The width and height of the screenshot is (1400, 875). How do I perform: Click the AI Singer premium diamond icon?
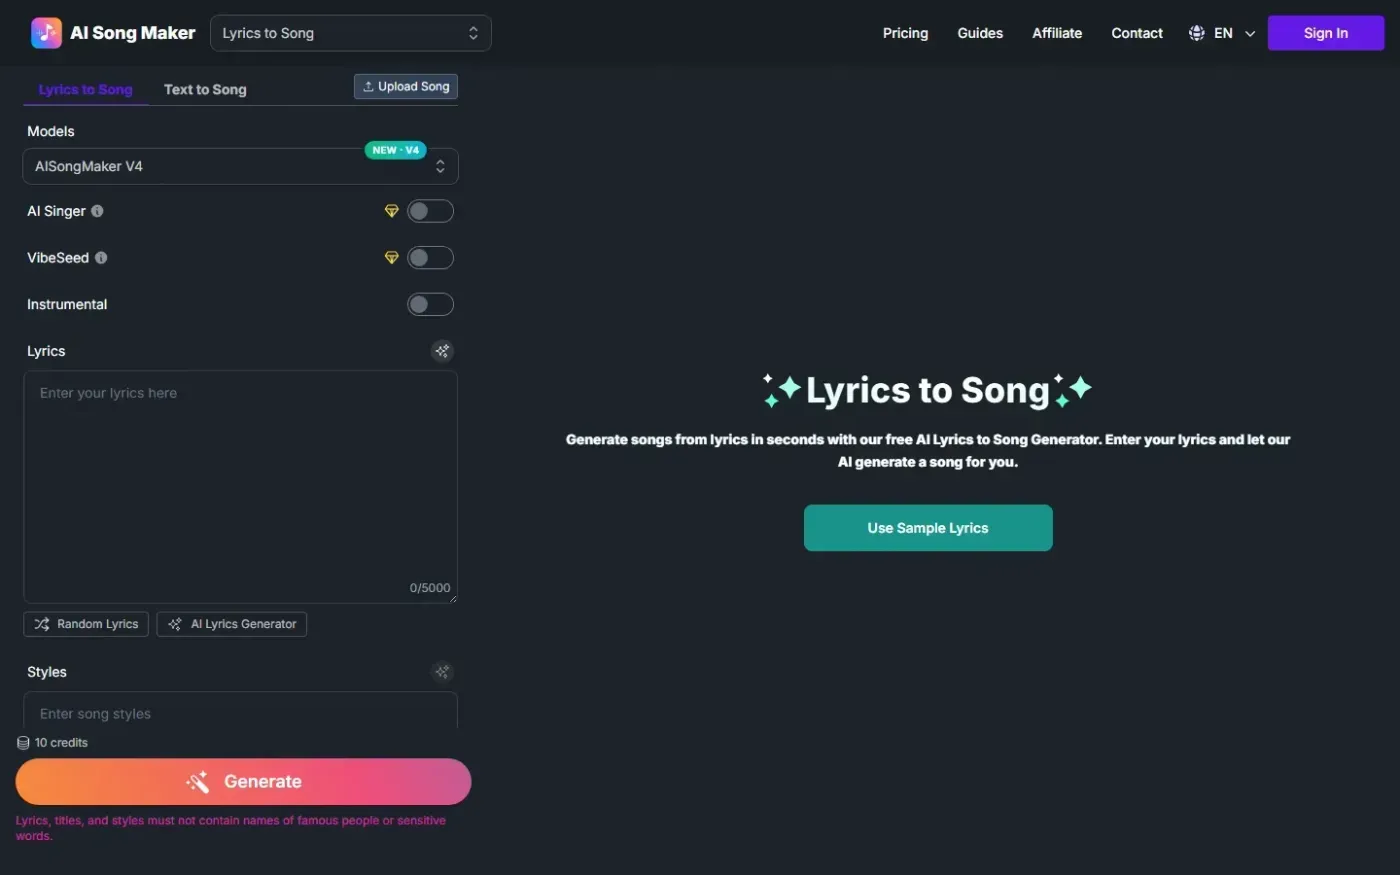pyautogui.click(x=392, y=211)
